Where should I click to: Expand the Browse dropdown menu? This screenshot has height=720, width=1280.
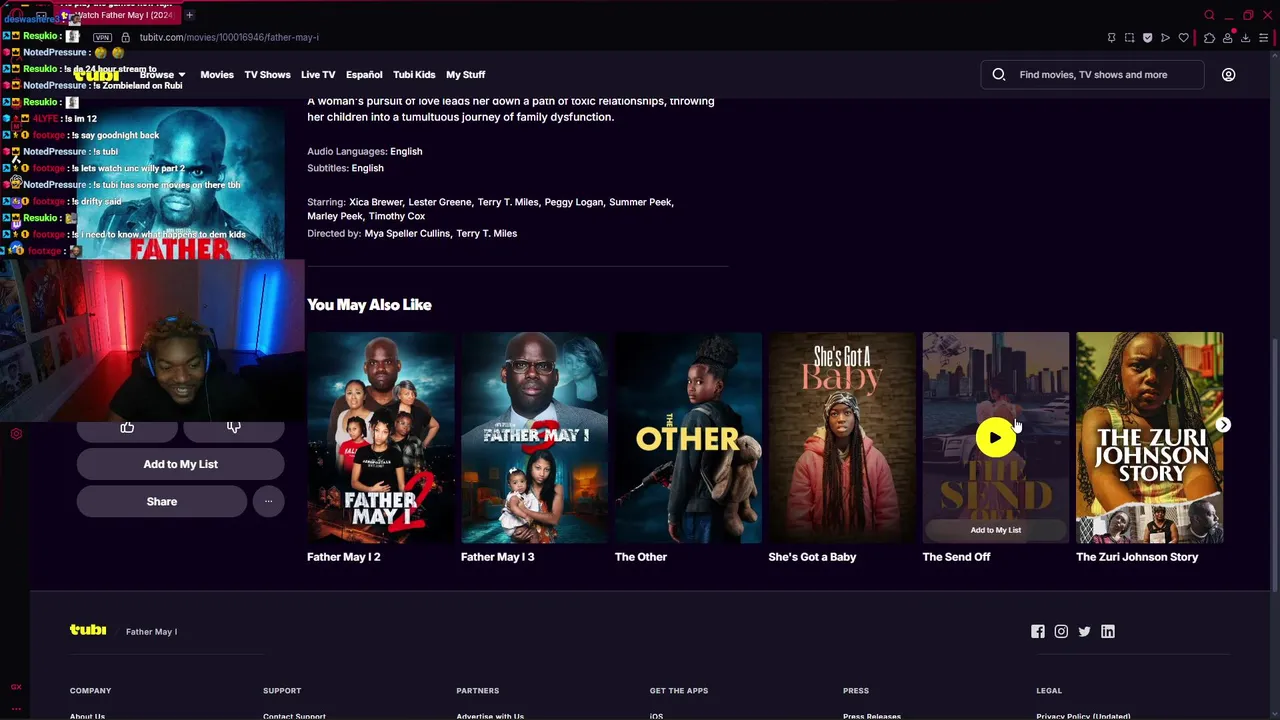click(x=162, y=75)
